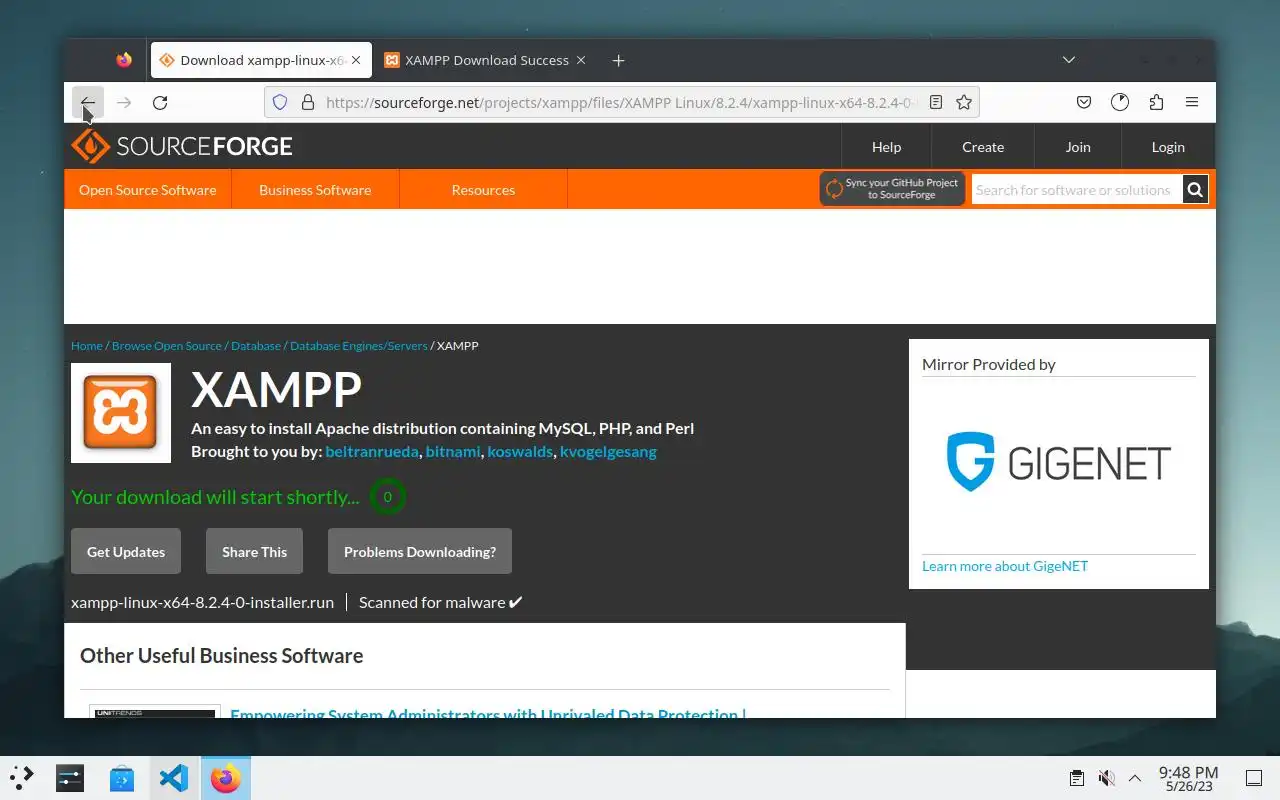The height and width of the screenshot is (800, 1280).
Task: Click the XAMPP project logo
Action: [121, 413]
